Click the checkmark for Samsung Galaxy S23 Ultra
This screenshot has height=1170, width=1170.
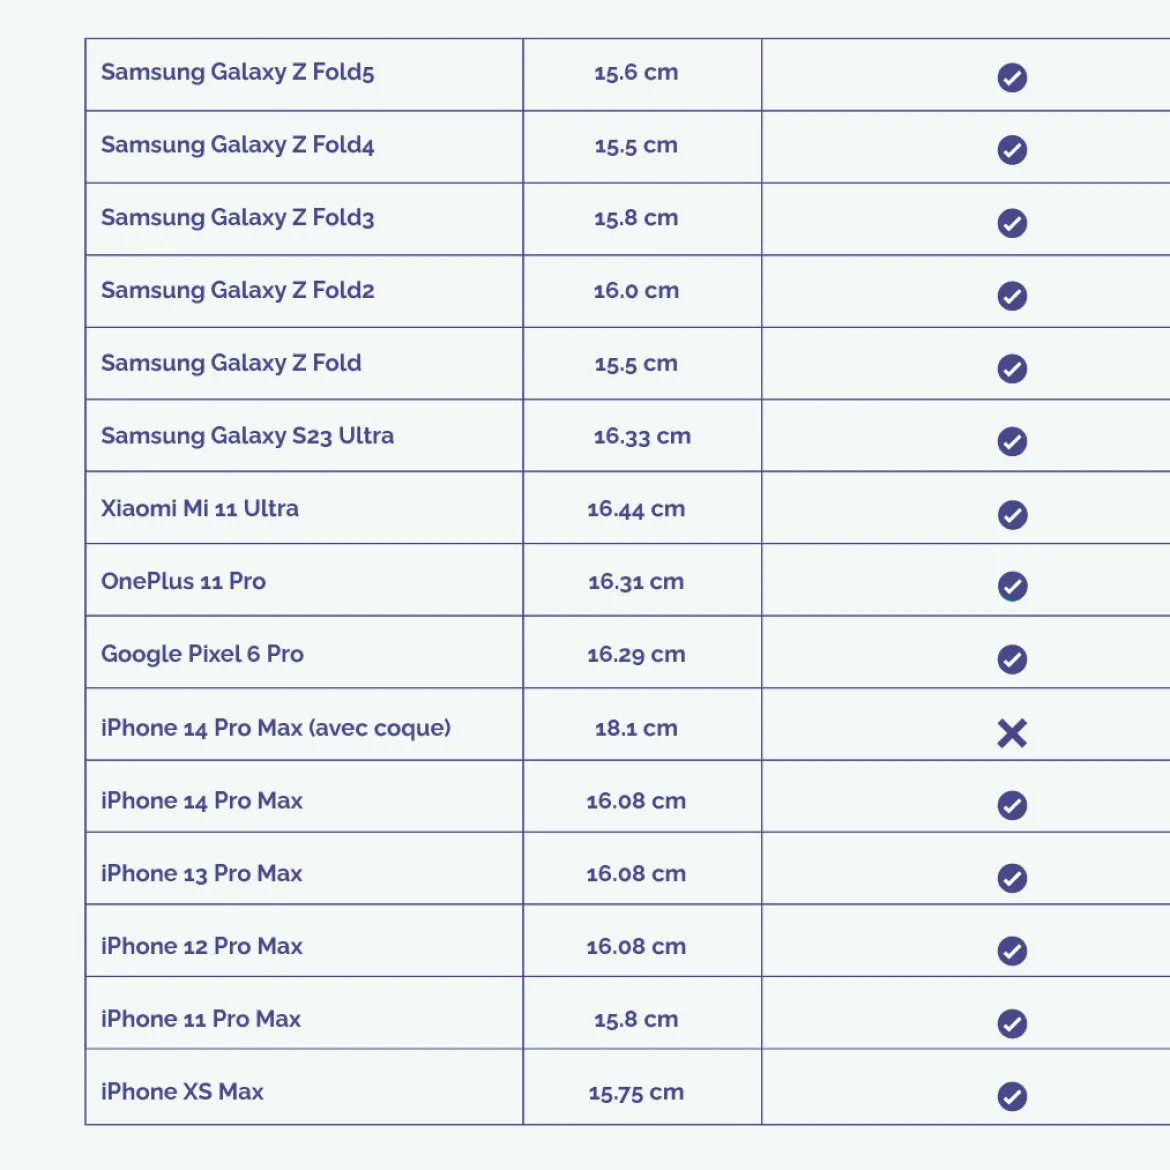click(x=1012, y=441)
